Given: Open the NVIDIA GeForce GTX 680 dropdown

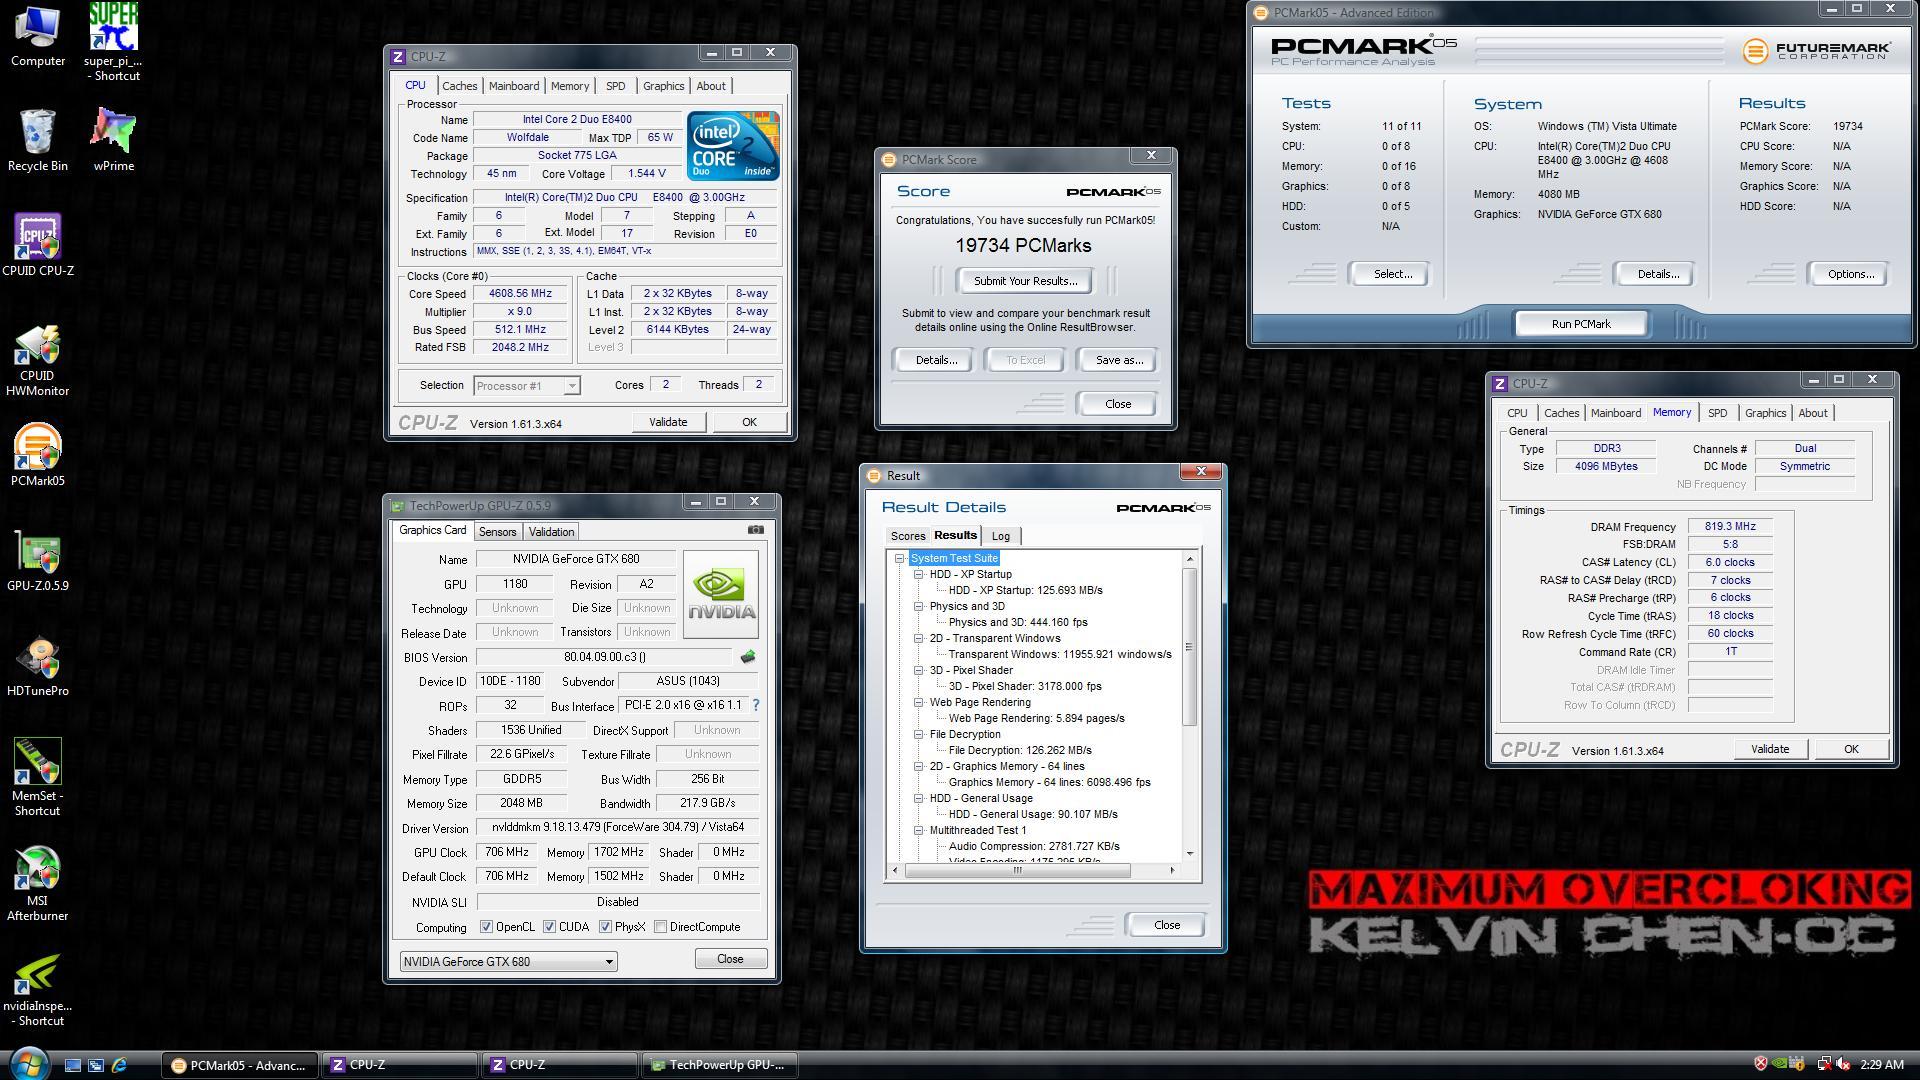Looking at the screenshot, I should tap(508, 961).
